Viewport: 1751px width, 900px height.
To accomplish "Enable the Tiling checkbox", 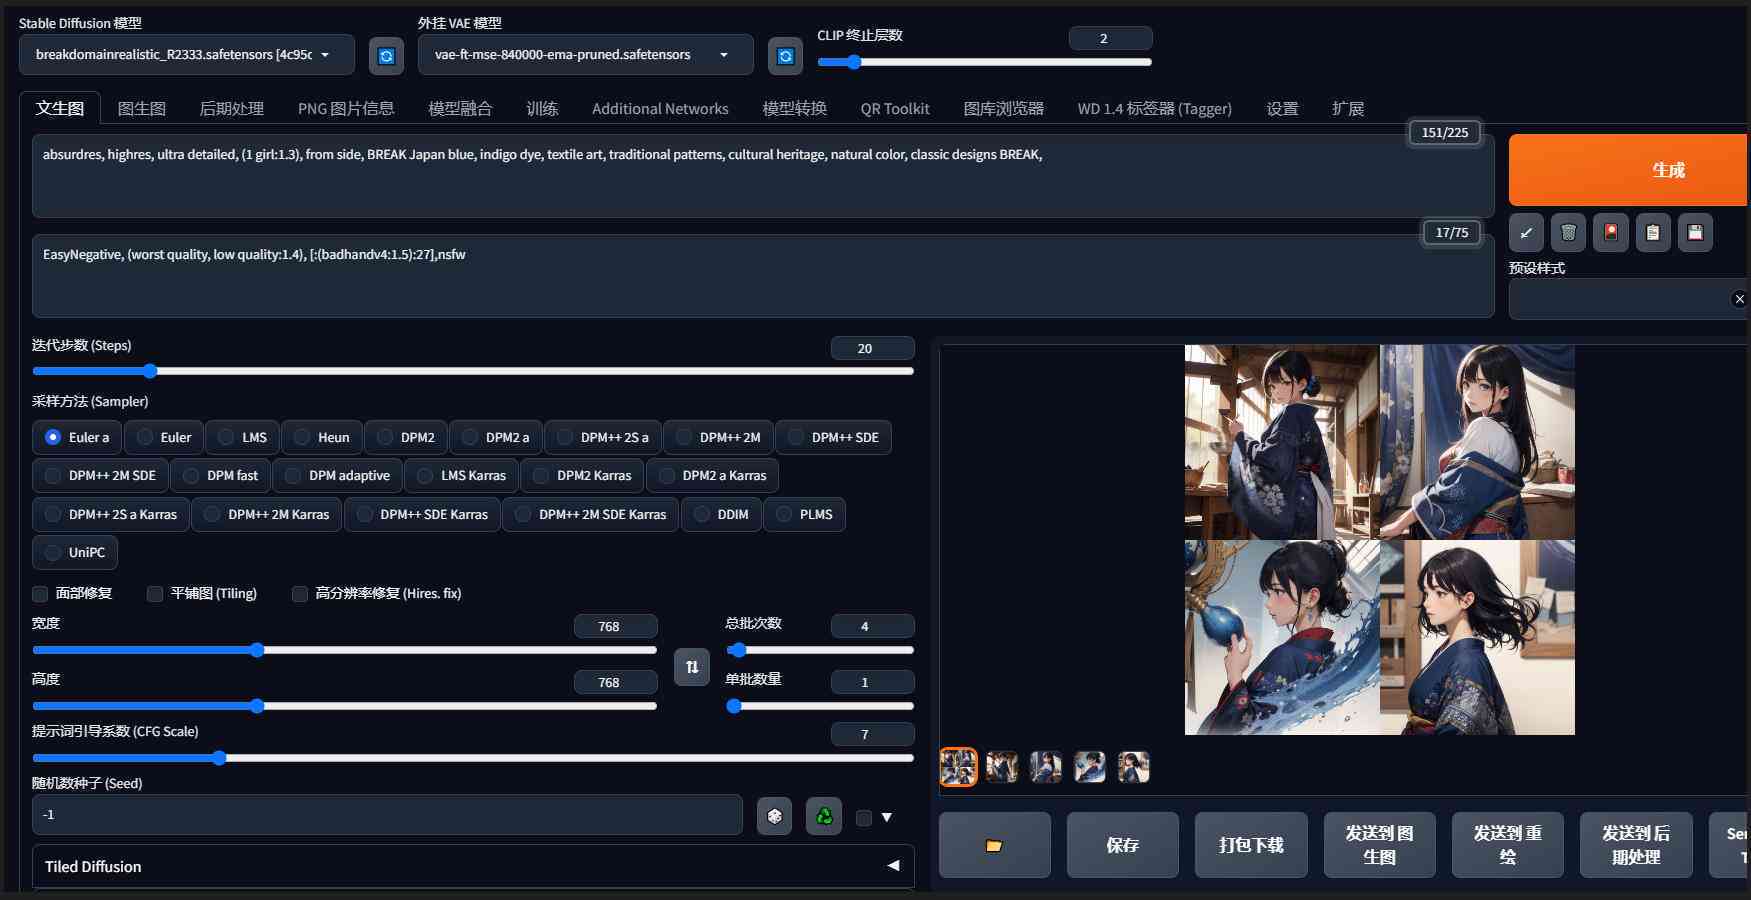I will [x=155, y=594].
